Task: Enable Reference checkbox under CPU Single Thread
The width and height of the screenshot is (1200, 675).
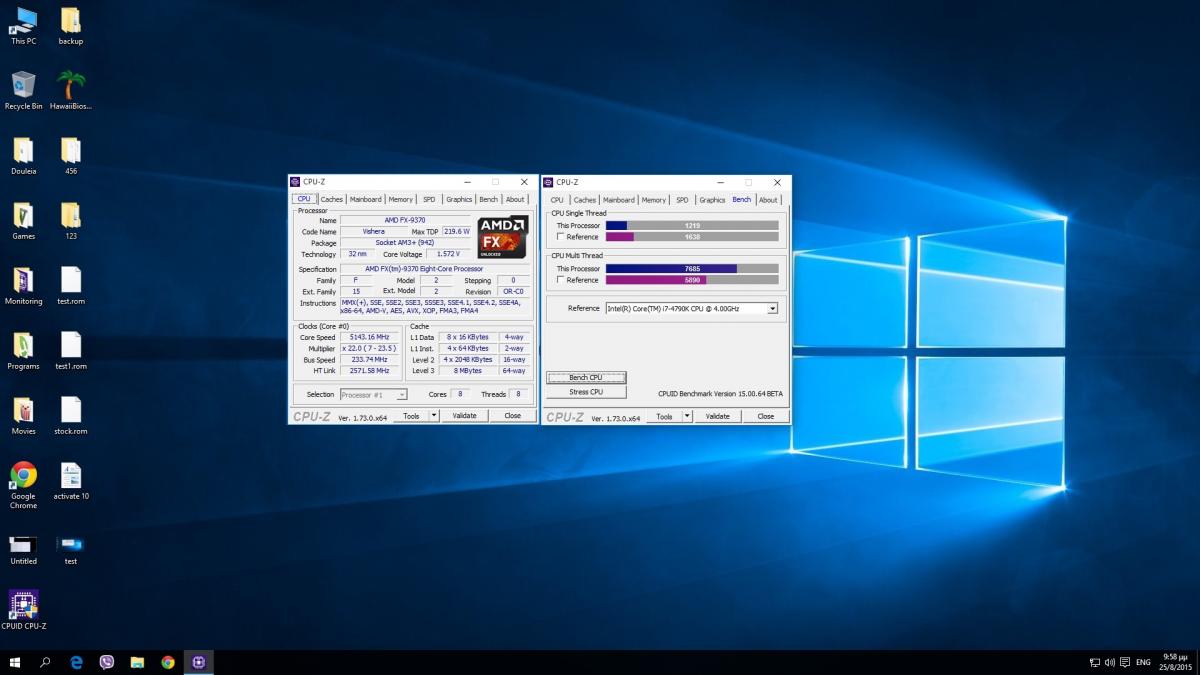Action: point(561,237)
